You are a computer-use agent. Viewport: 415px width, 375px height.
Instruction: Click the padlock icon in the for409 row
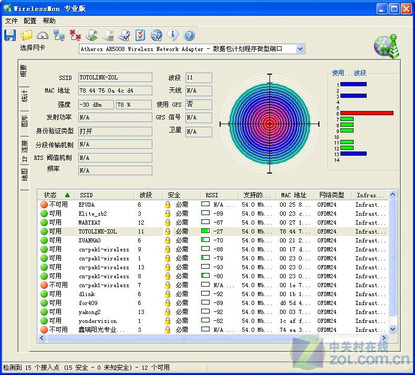pos(168,303)
